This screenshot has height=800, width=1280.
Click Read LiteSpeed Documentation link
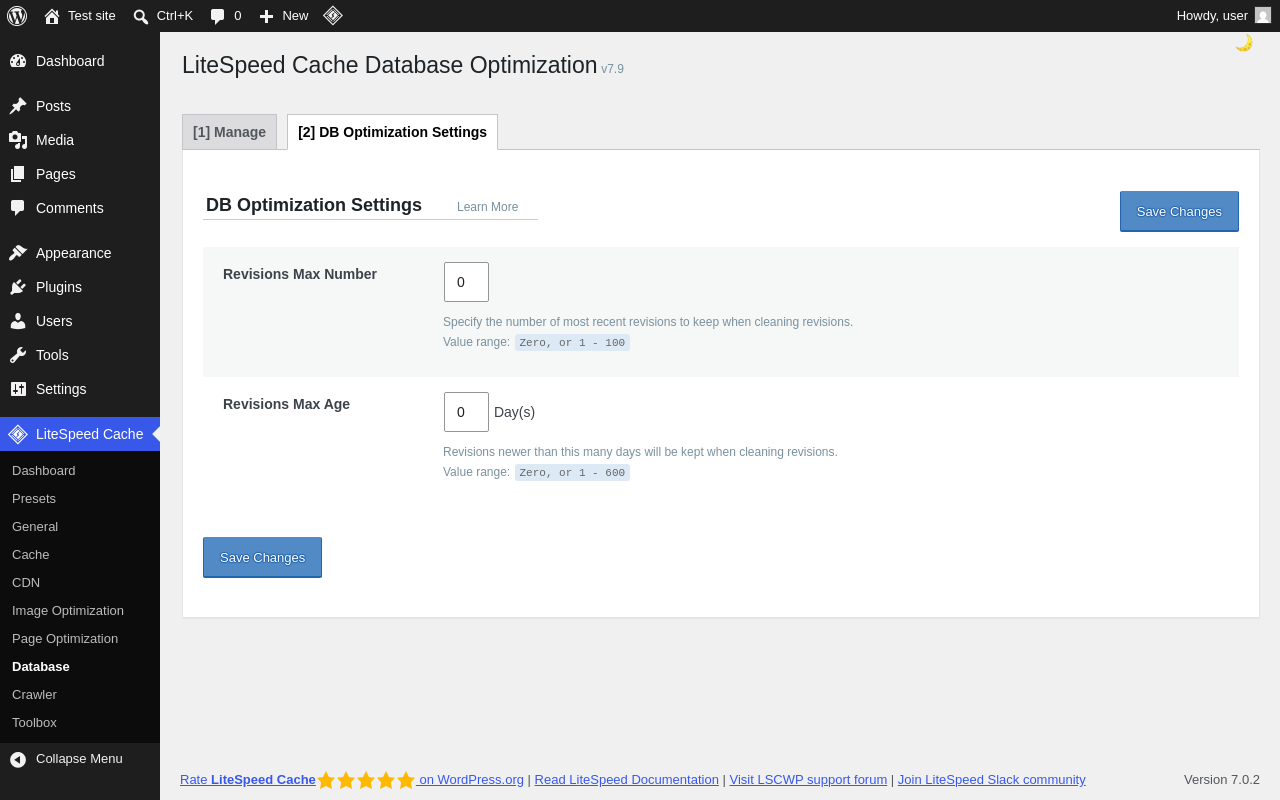[x=626, y=780]
